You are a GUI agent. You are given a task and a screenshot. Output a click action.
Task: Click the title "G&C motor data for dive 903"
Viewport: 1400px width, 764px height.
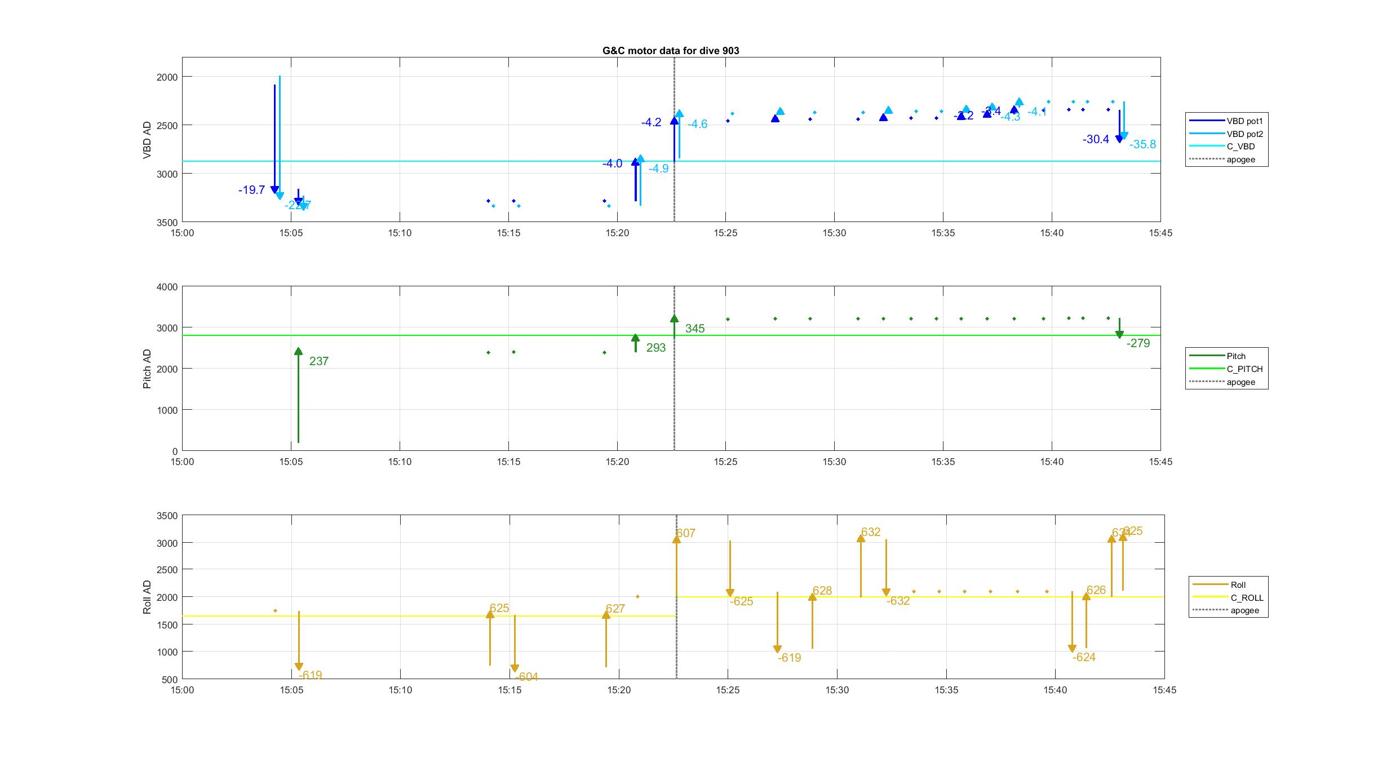[671, 50]
